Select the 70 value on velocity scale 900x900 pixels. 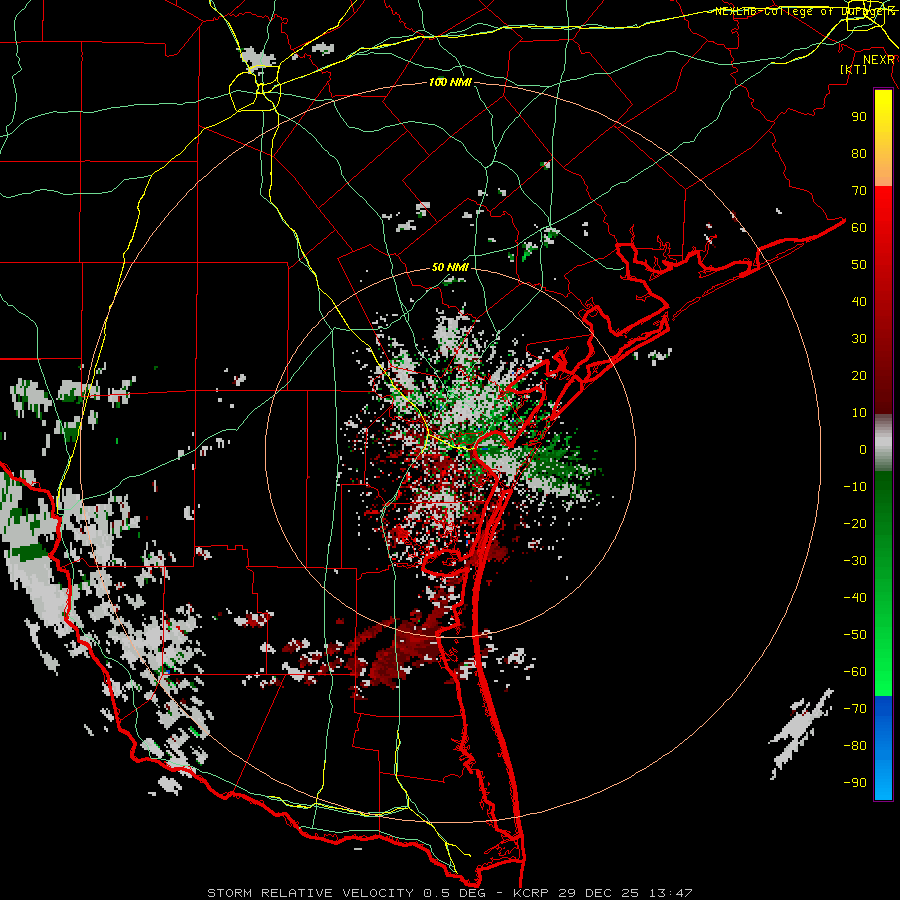[859, 191]
